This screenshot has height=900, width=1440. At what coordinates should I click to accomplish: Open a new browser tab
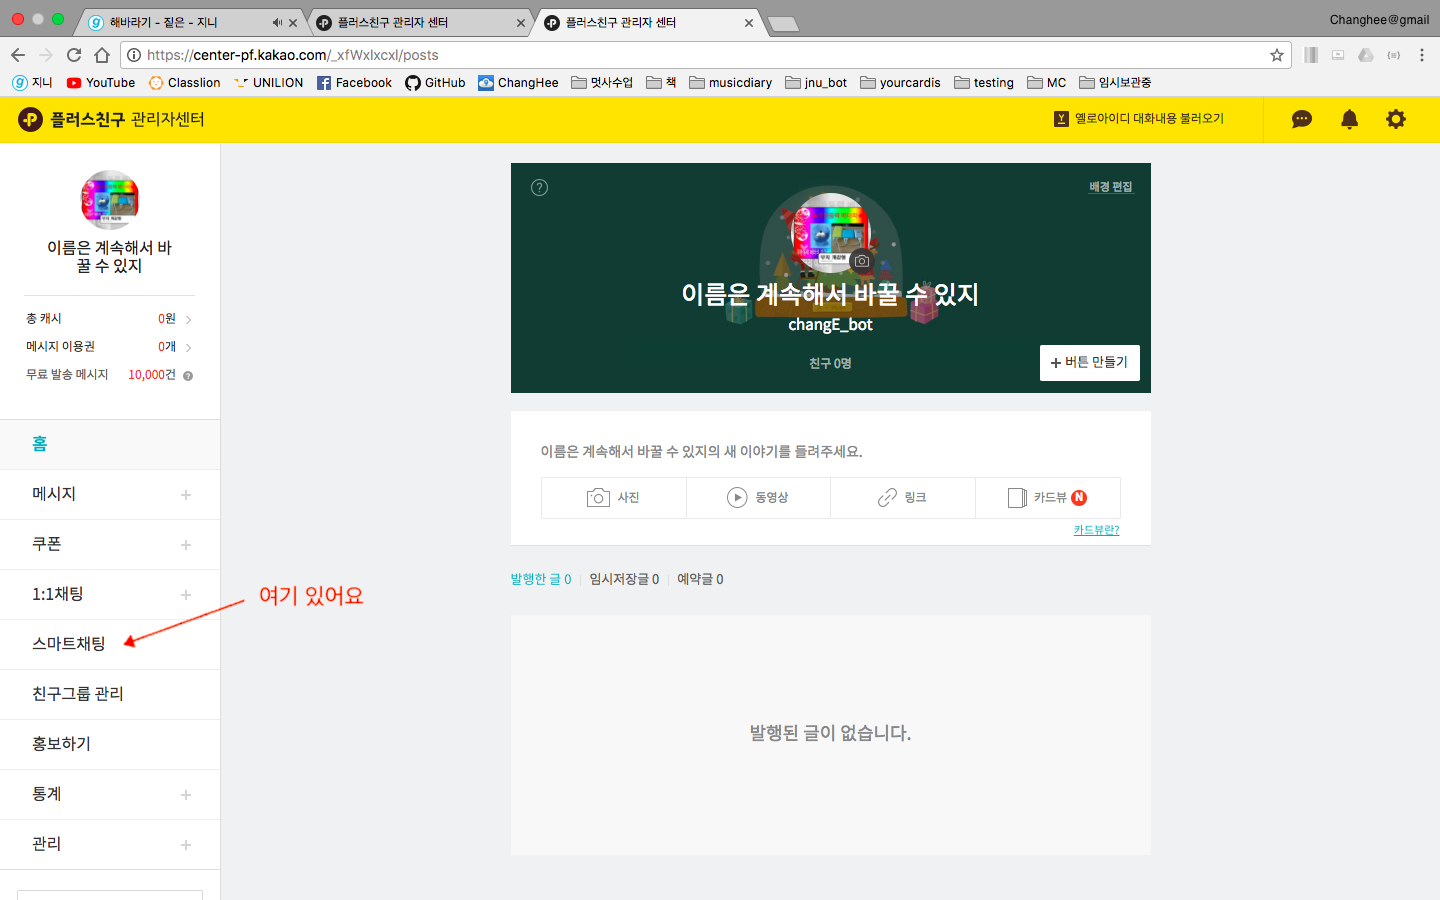pyautogui.click(x=783, y=24)
